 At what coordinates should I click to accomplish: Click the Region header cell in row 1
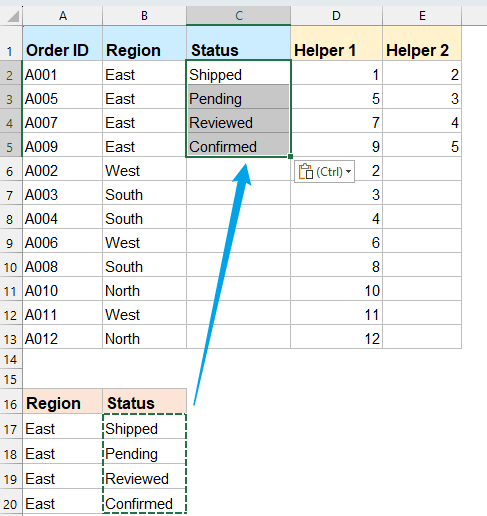(x=144, y=43)
